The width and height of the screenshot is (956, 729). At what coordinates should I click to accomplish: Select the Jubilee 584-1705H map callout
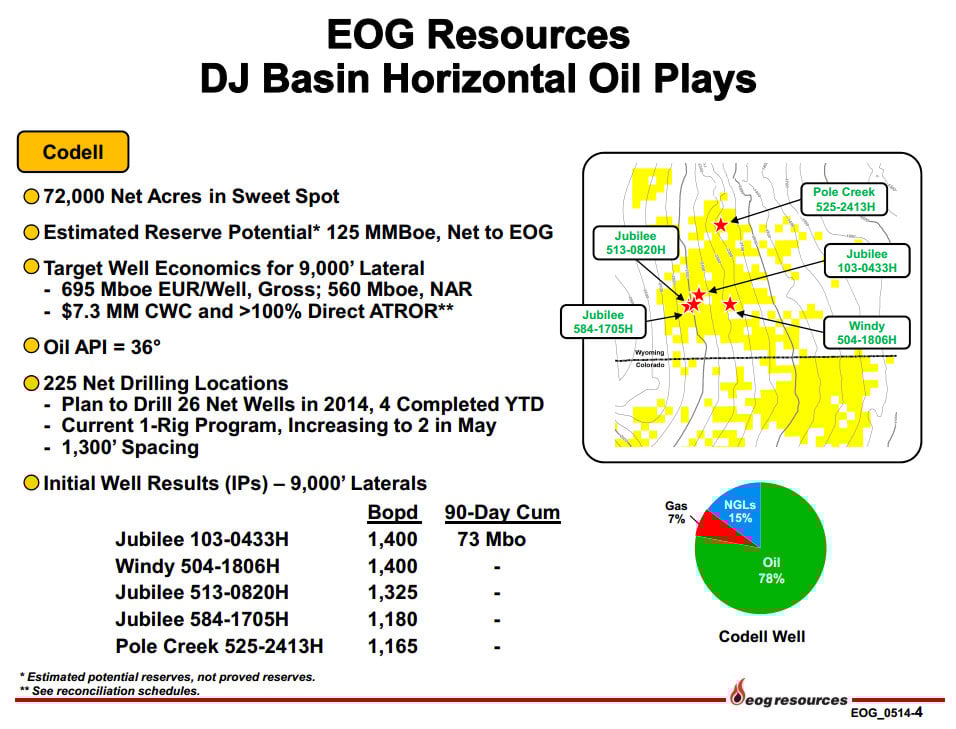coord(603,322)
